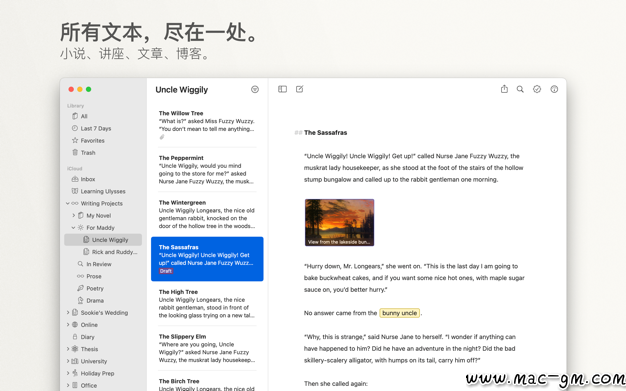Expand Online chevron
The image size is (626, 391).
pyautogui.click(x=67, y=325)
